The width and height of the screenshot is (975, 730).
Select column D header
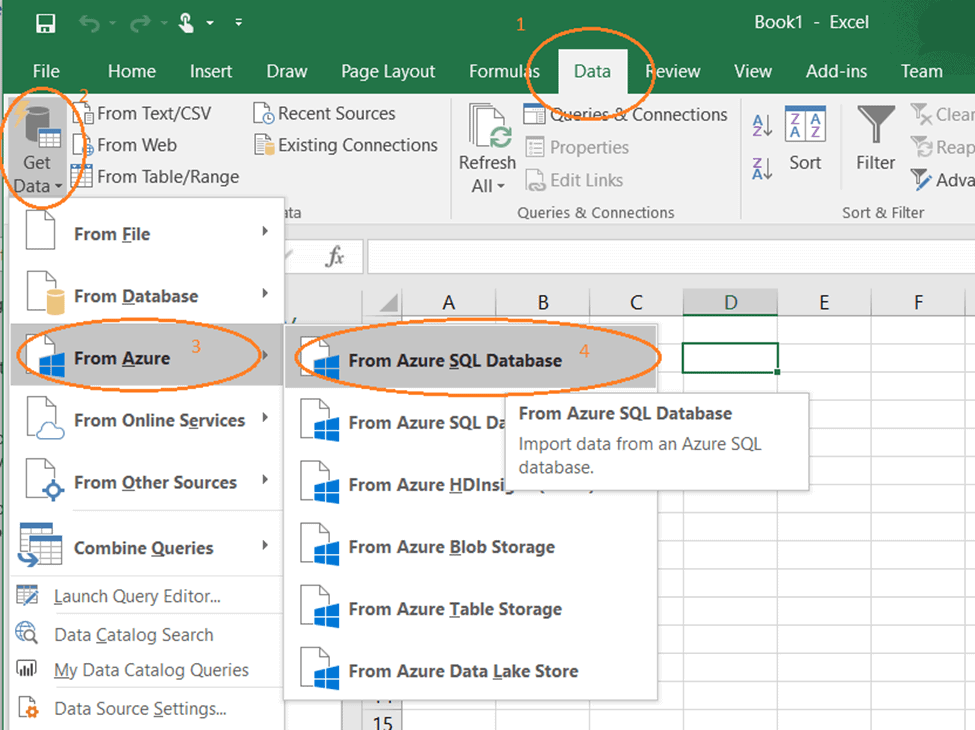click(x=731, y=302)
